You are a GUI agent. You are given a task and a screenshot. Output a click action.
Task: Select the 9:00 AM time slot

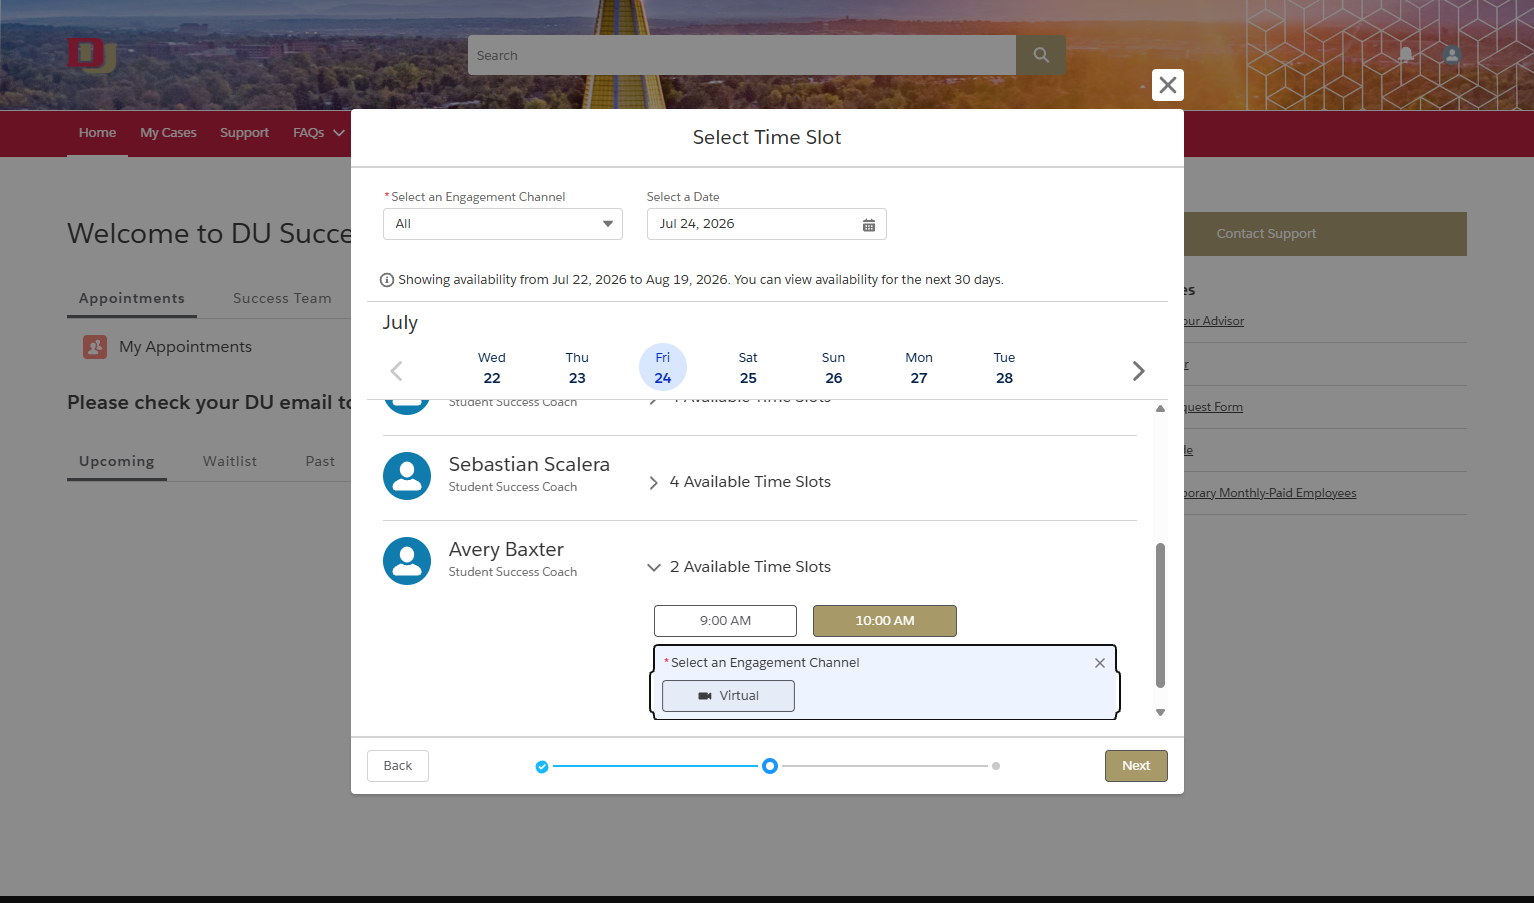(x=725, y=621)
